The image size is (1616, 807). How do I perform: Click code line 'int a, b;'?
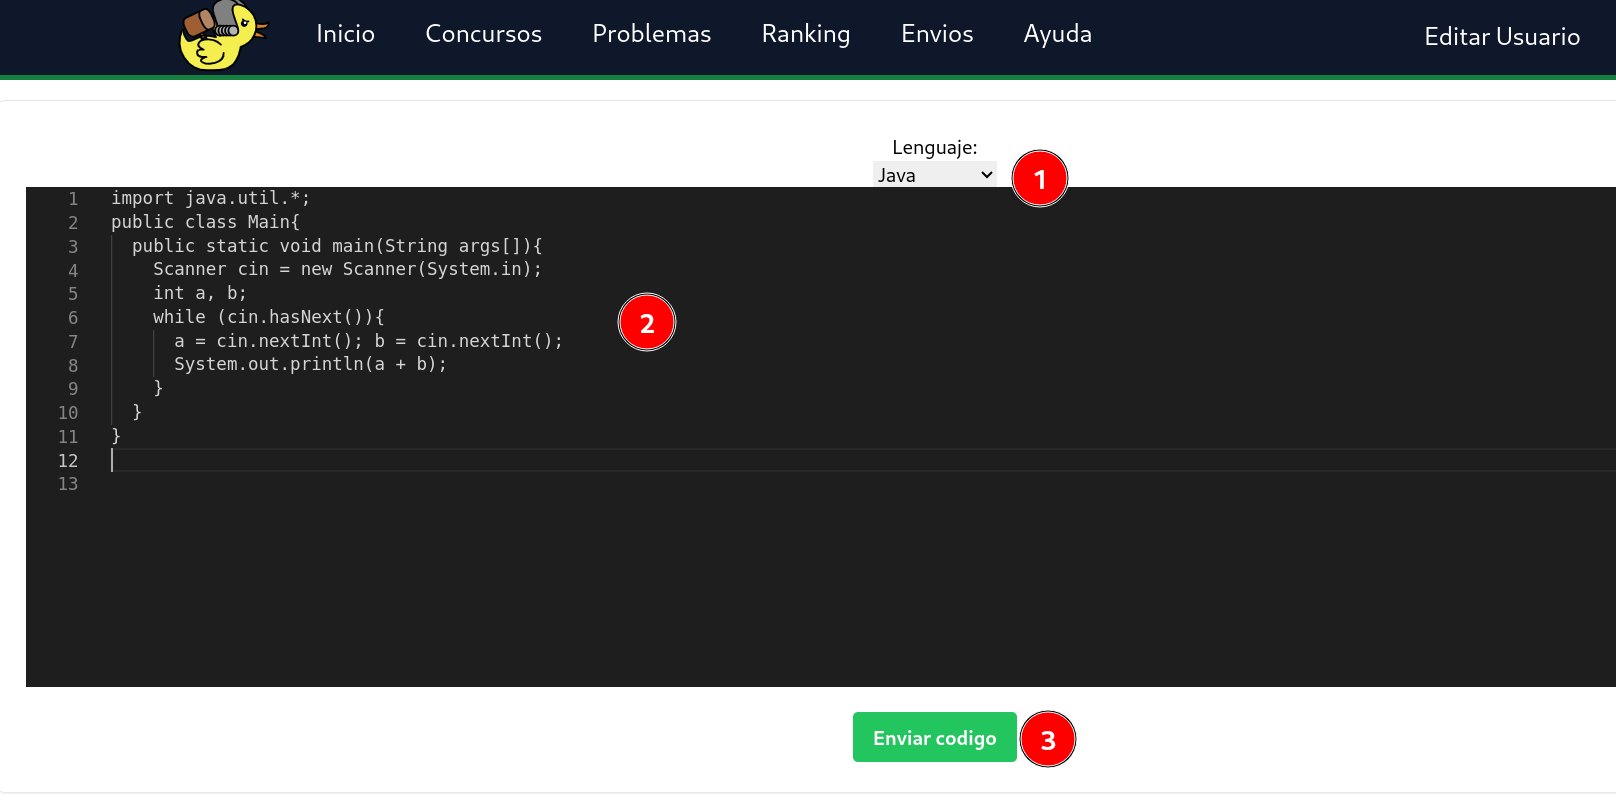pyautogui.click(x=200, y=293)
